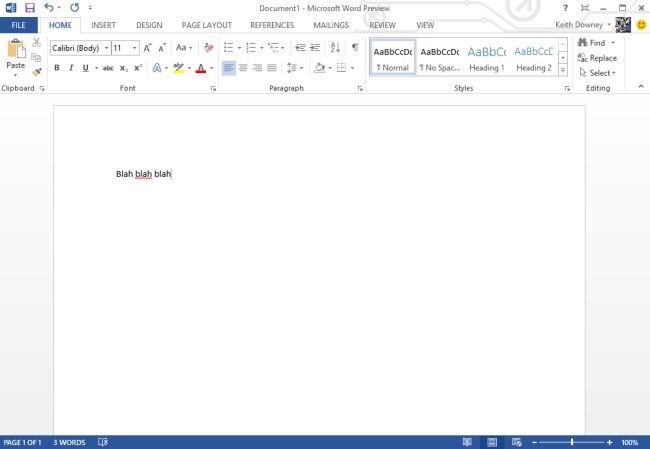Image resolution: width=650 pixels, height=449 pixels.
Task: Open the Borders dropdown arrow
Action: [x=352, y=68]
